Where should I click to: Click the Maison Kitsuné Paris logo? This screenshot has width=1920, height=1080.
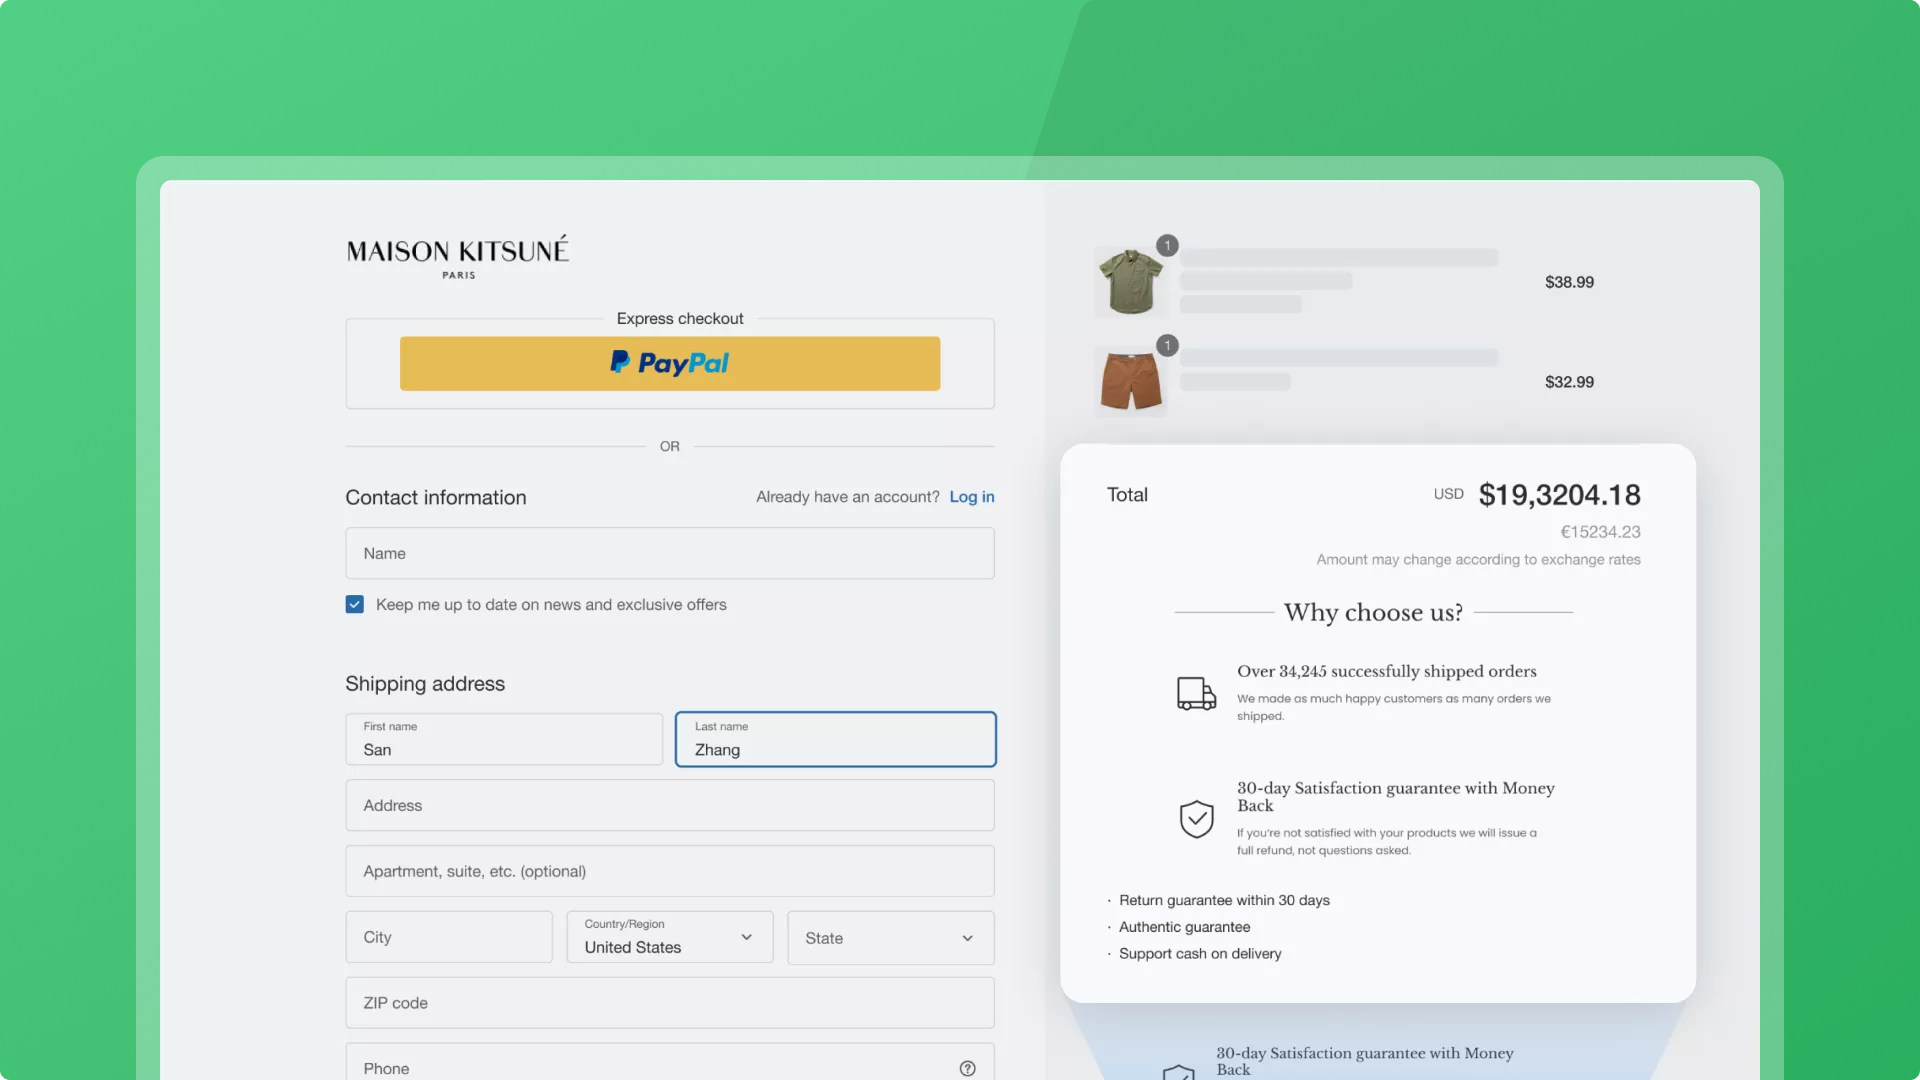(x=458, y=256)
